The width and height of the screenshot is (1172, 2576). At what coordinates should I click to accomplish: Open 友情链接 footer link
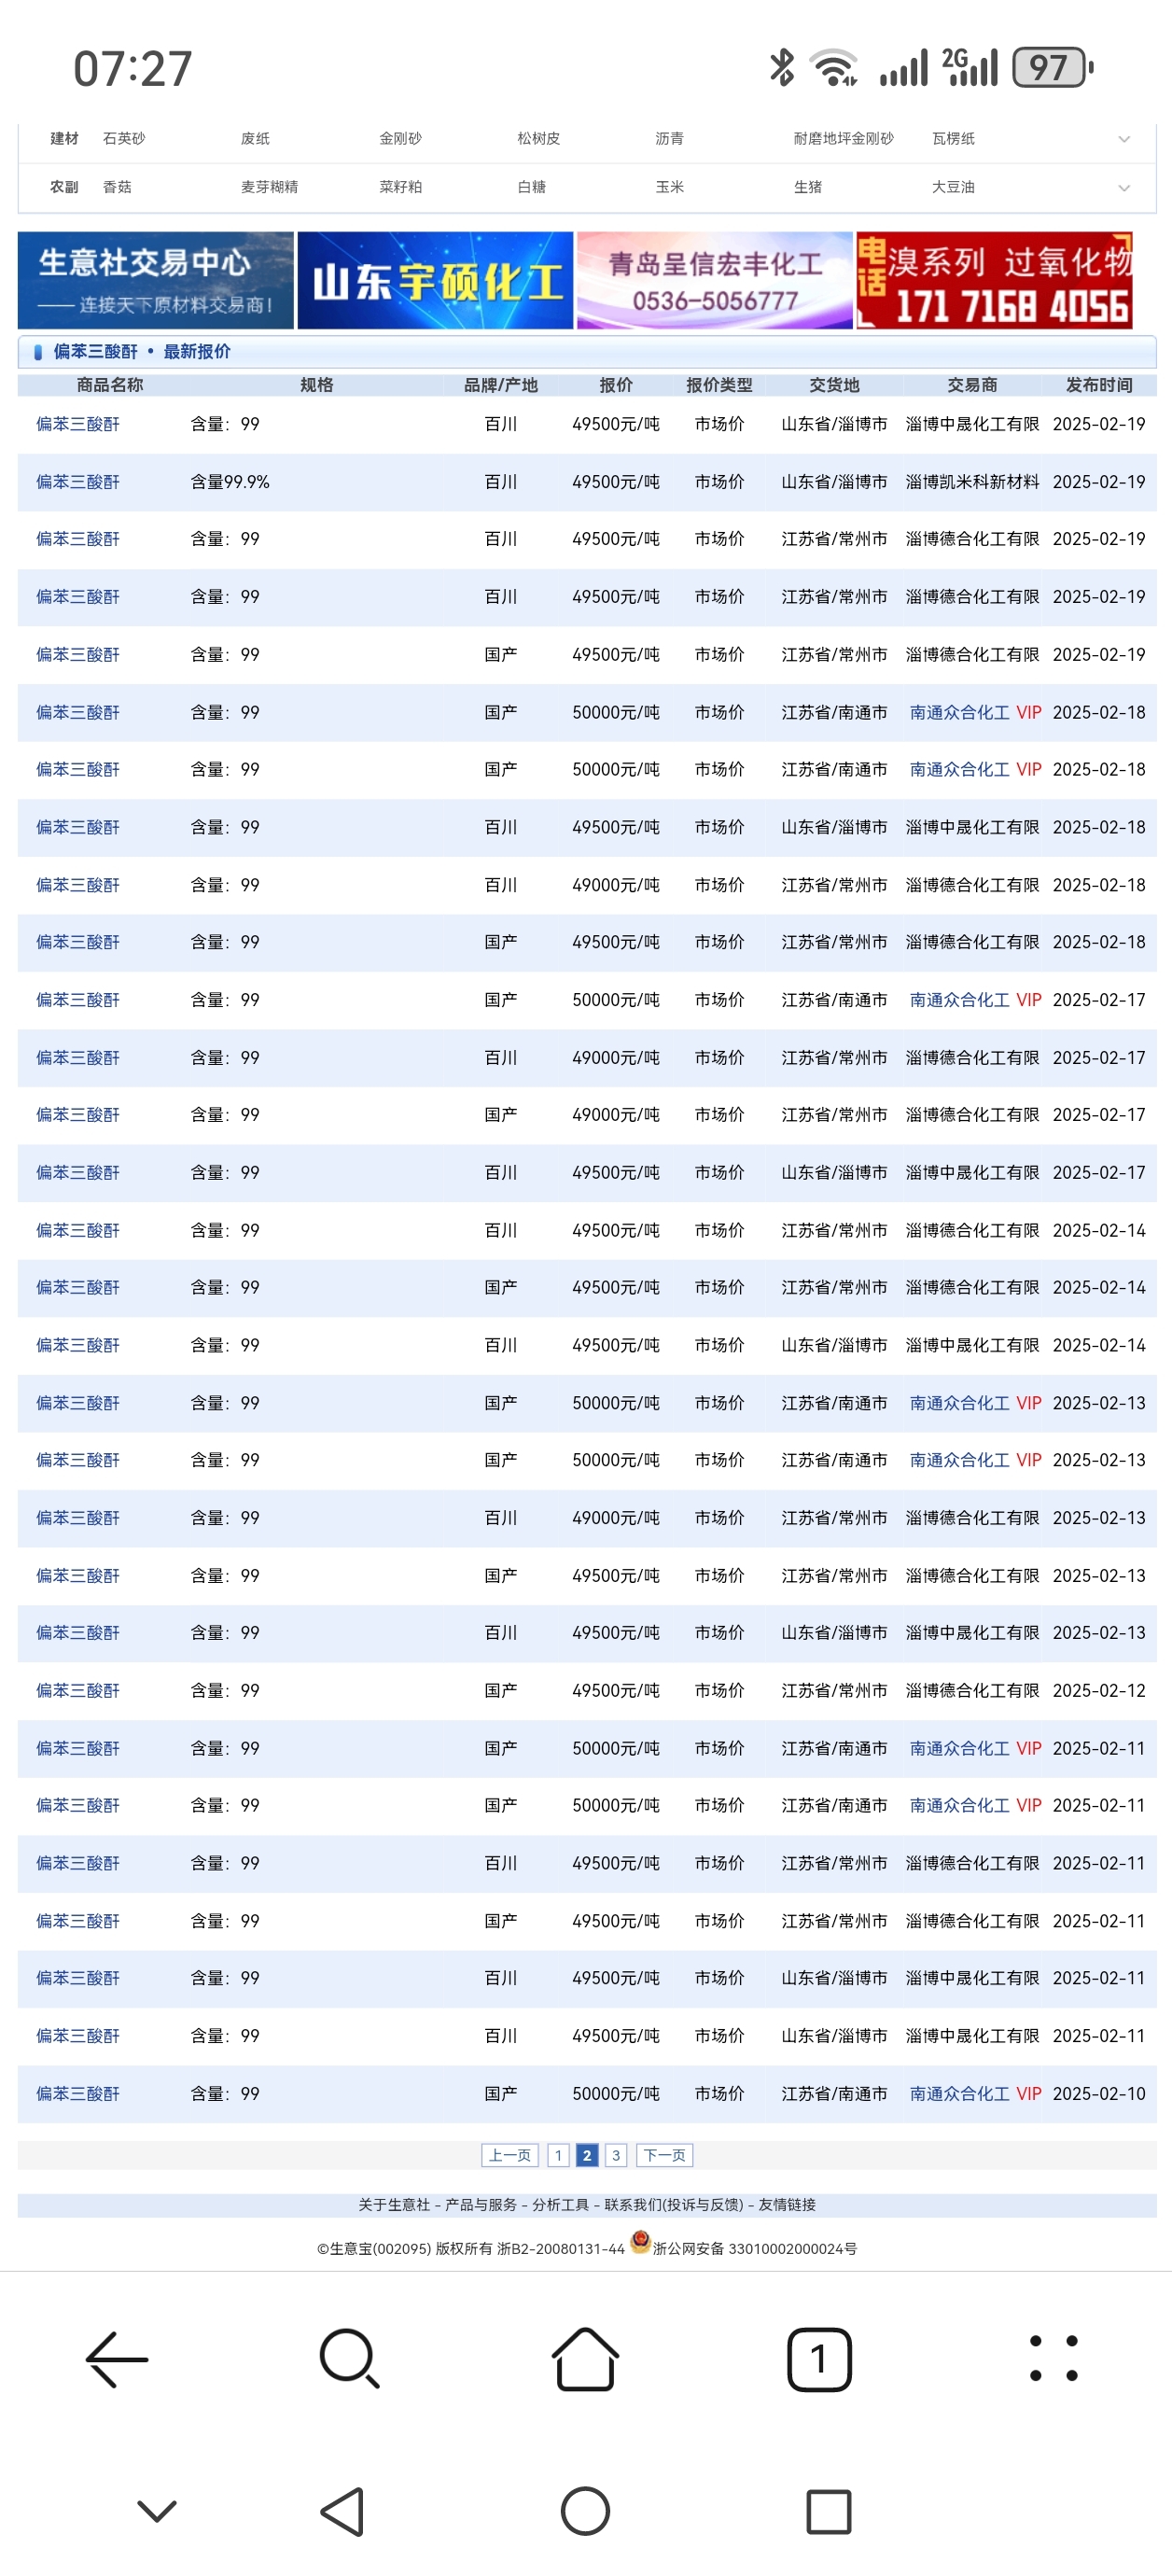point(787,2204)
